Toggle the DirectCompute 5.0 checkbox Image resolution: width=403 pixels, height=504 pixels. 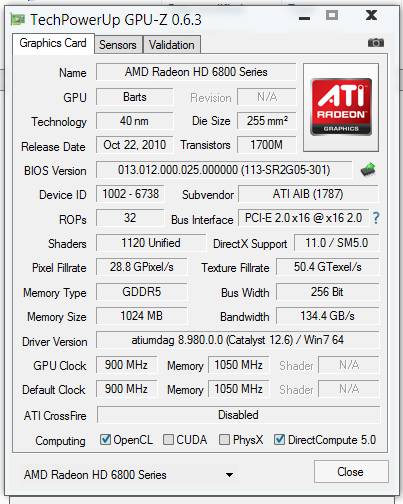(x=279, y=439)
